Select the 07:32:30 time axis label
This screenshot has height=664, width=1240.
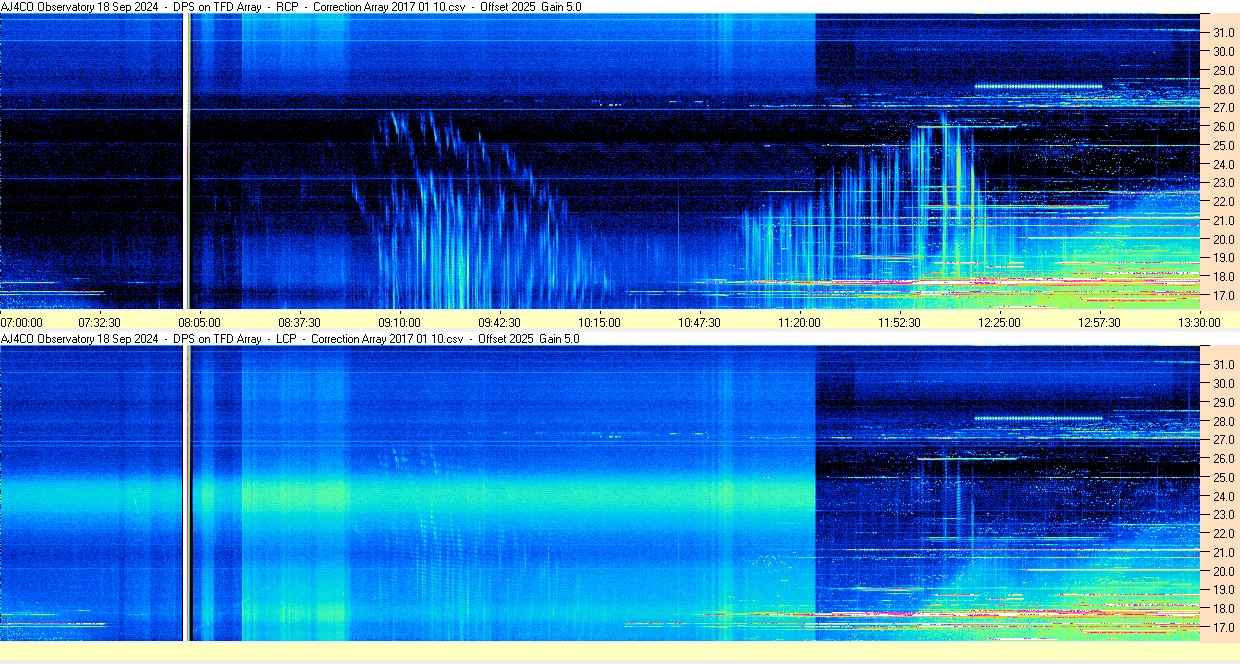pos(99,322)
